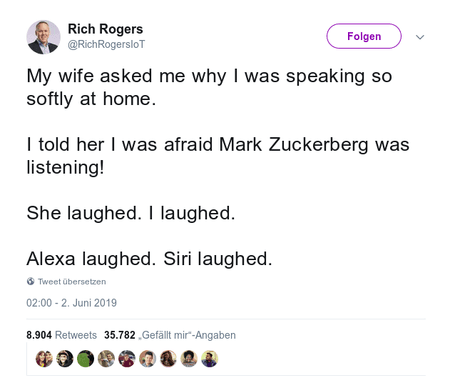The height and width of the screenshot is (378, 450).
Task: Show the 35.782 Gefällt mir-Angaben list
Action: 170,335
